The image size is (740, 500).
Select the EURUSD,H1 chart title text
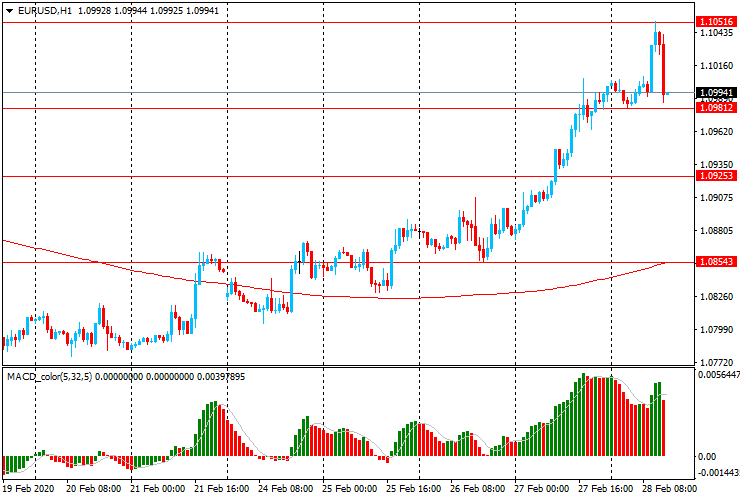click(x=45, y=10)
